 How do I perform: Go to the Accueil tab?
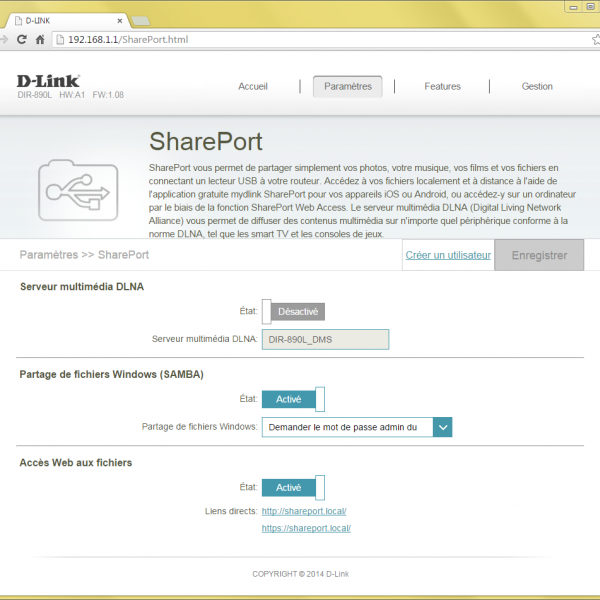253,87
